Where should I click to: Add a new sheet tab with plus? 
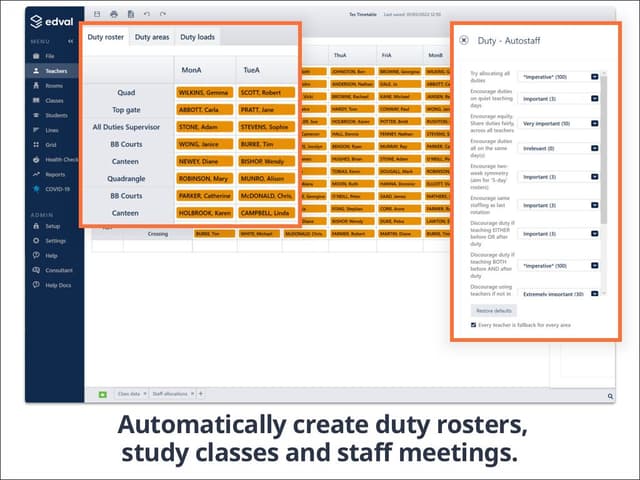click(x=200, y=396)
